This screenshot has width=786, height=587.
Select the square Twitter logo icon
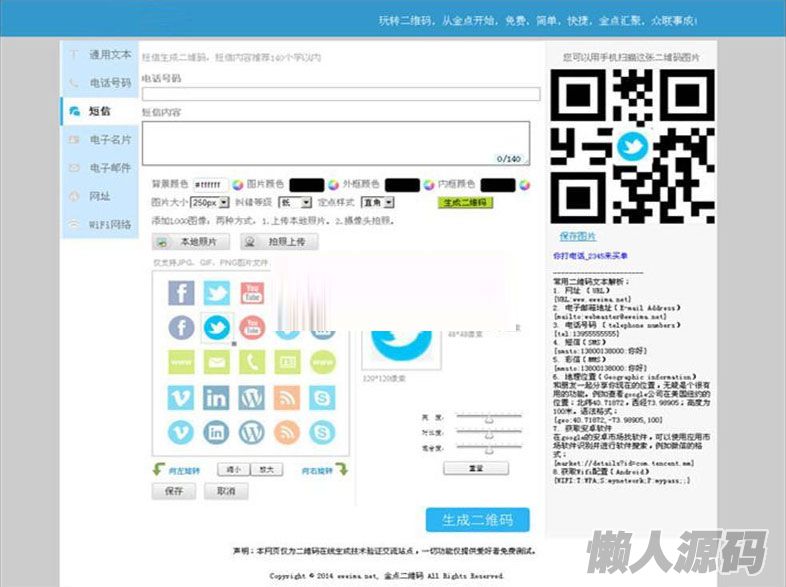click(x=217, y=293)
